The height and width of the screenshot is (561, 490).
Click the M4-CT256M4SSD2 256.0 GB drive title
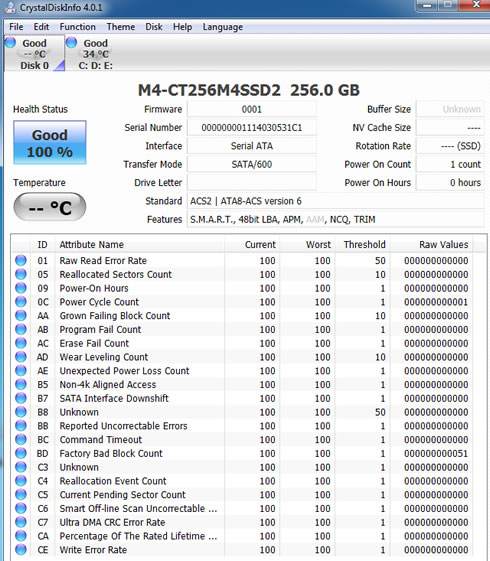click(249, 90)
